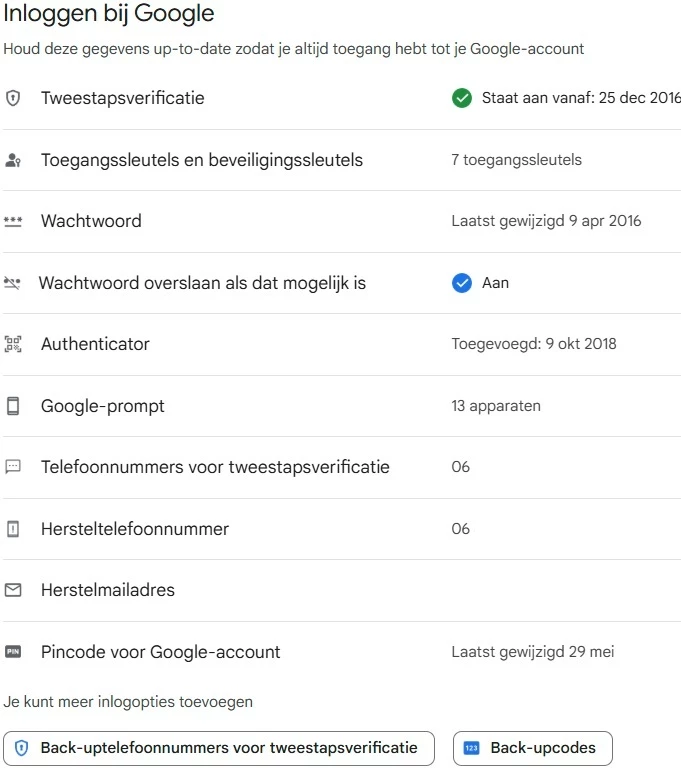681x769 pixels.
Task: Click the envelope icon beside Herstelmailadres
Action: 13,590
